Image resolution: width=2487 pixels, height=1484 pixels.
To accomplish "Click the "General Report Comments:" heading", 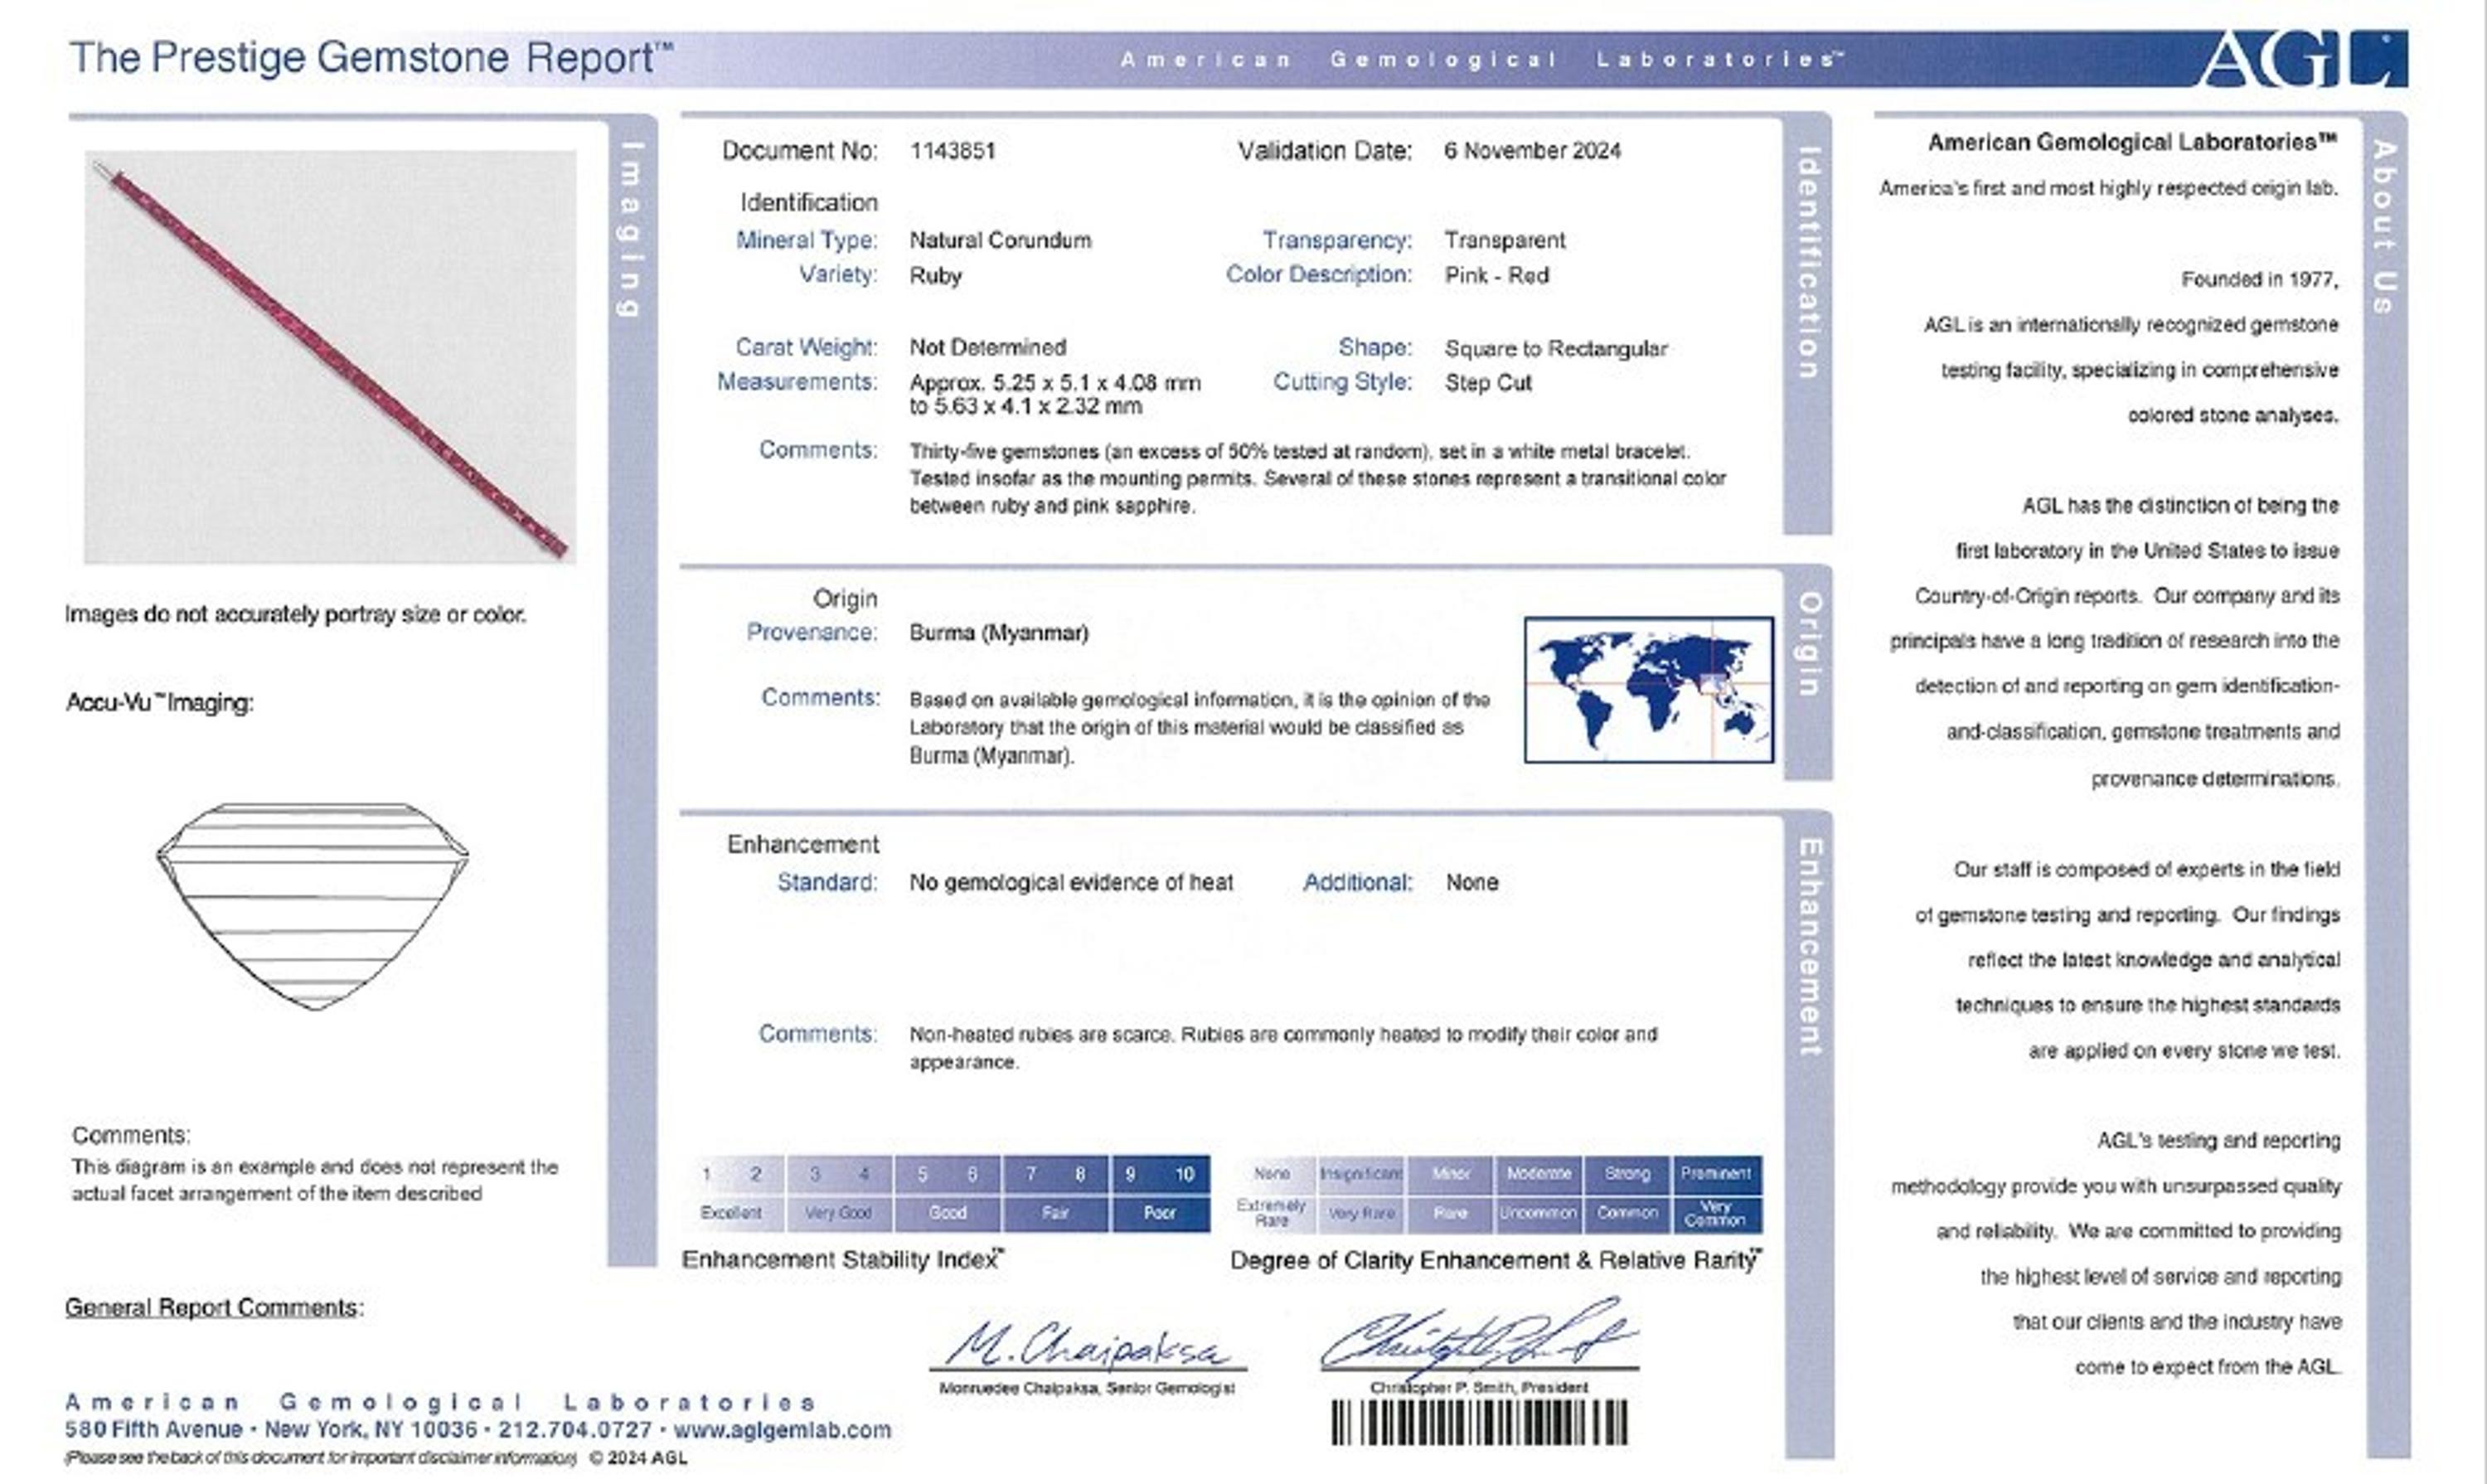I will click(215, 1308).
